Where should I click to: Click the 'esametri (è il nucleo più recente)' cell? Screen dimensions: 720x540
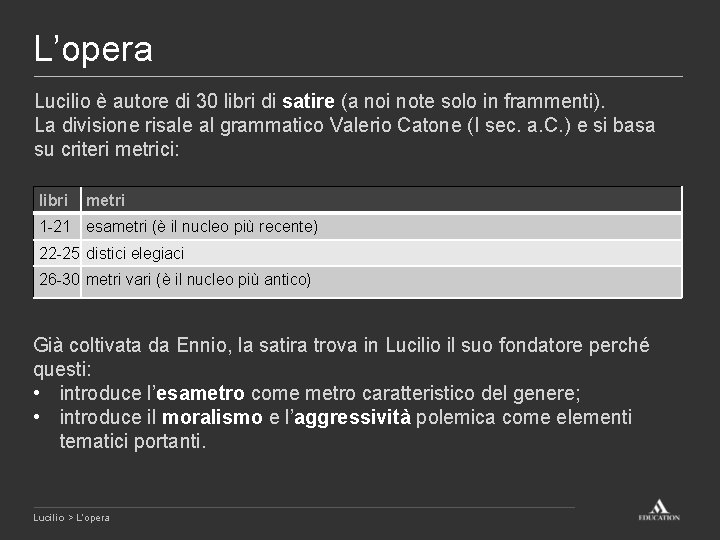[382, 226]
